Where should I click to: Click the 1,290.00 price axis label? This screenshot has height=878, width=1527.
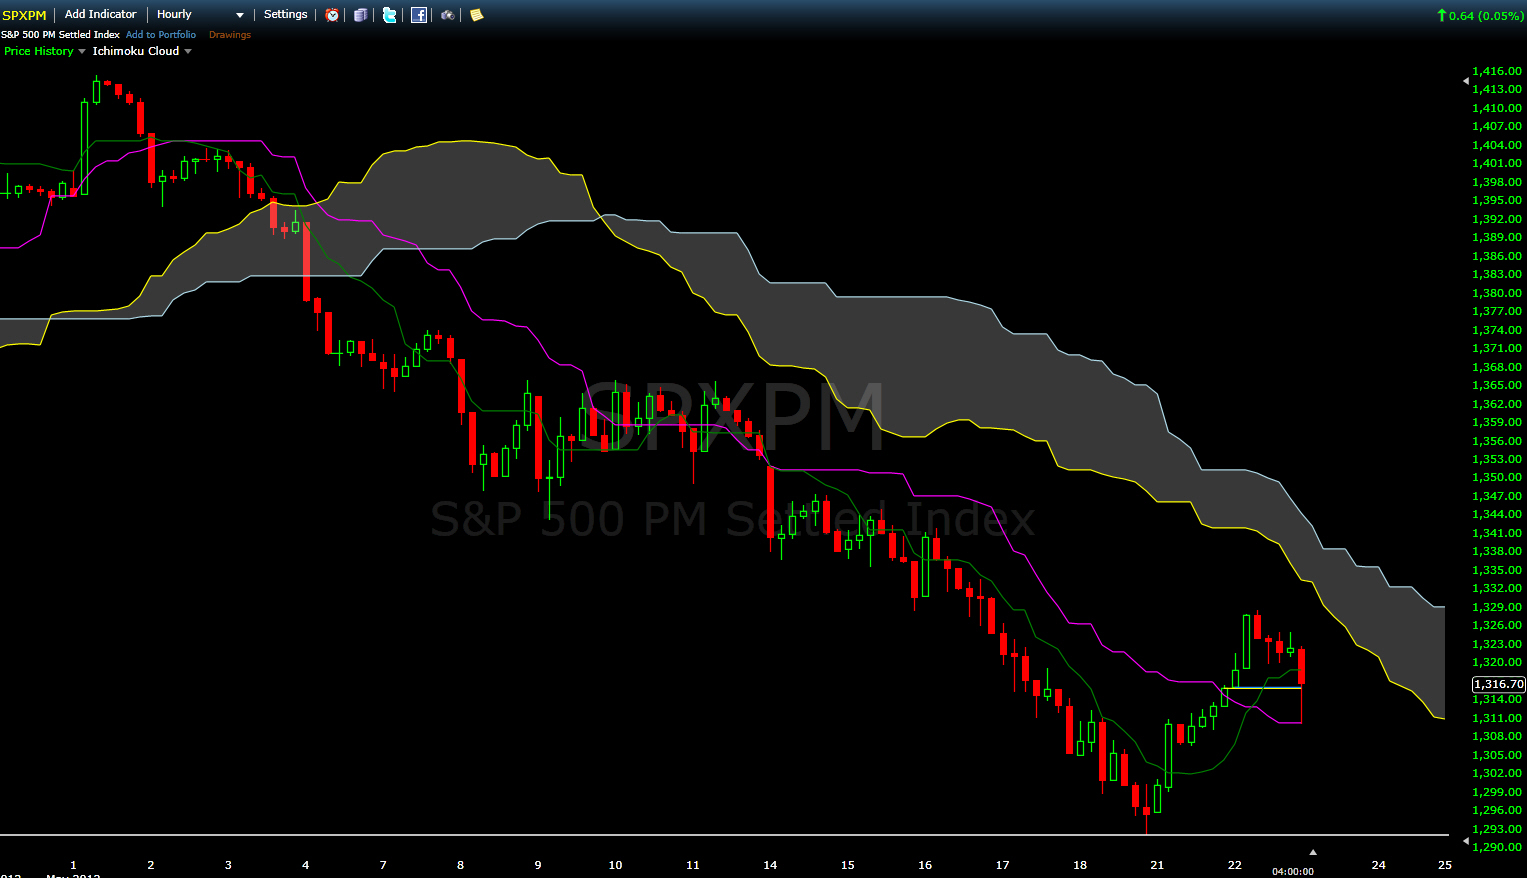tap(1497, 847)
